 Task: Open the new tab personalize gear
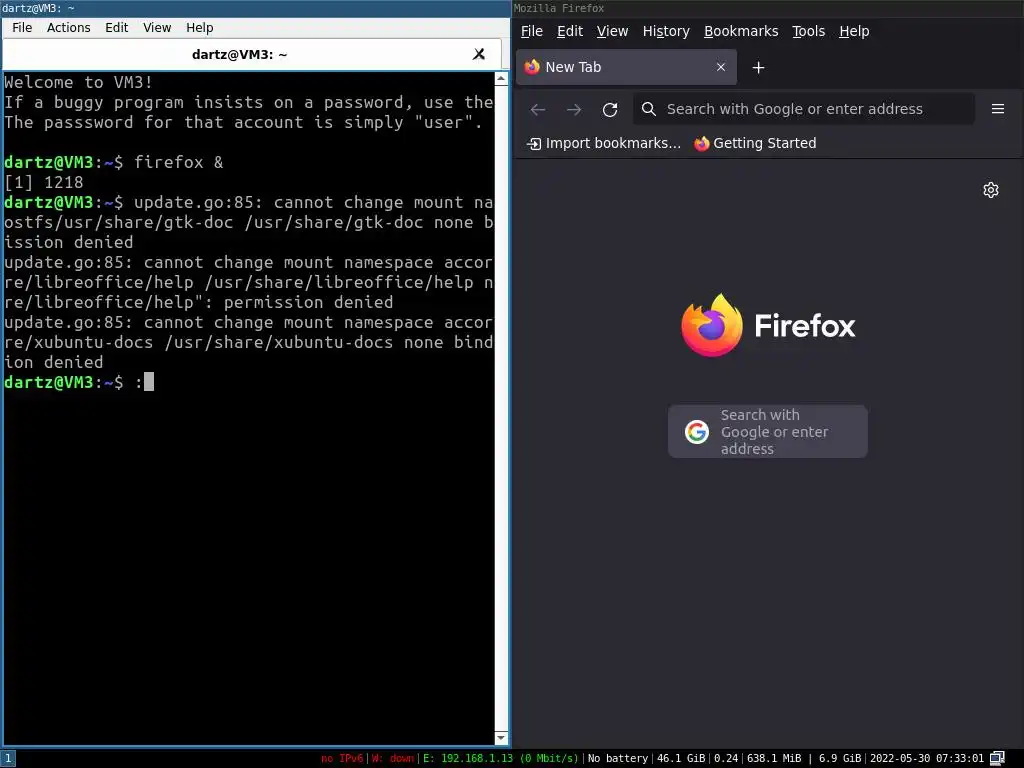point(991,189)
